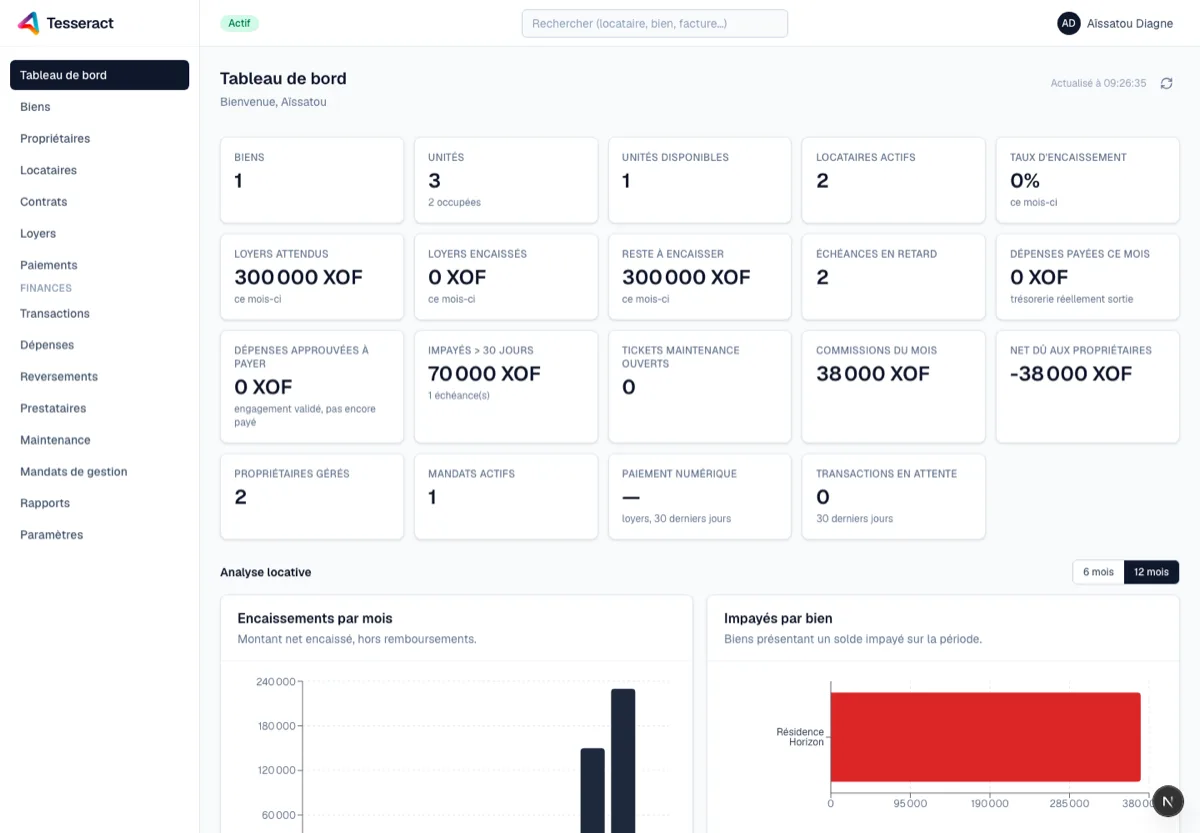The height and width of the screenshot is (833, 1200).
Task: Click the Encaissements par mois heading
Action: [315, 618]
